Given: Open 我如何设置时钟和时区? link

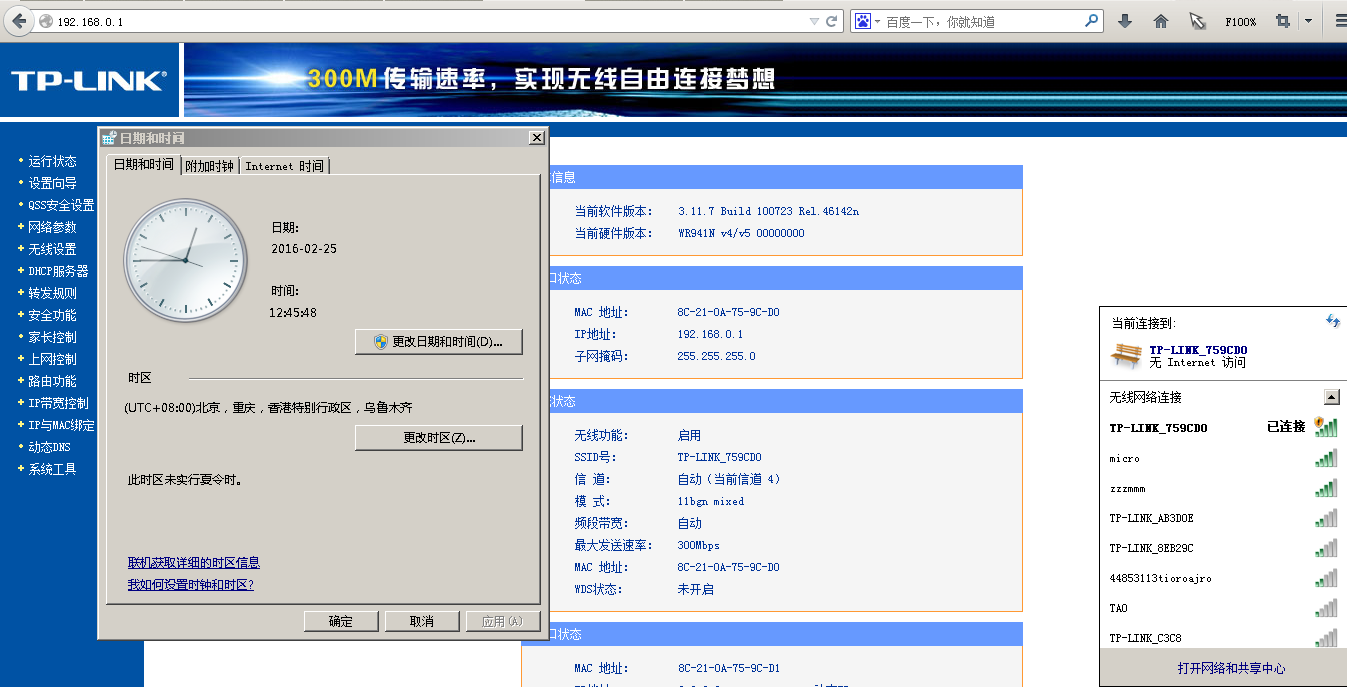Looking at the screenshot, I should [x=190, y=585].
